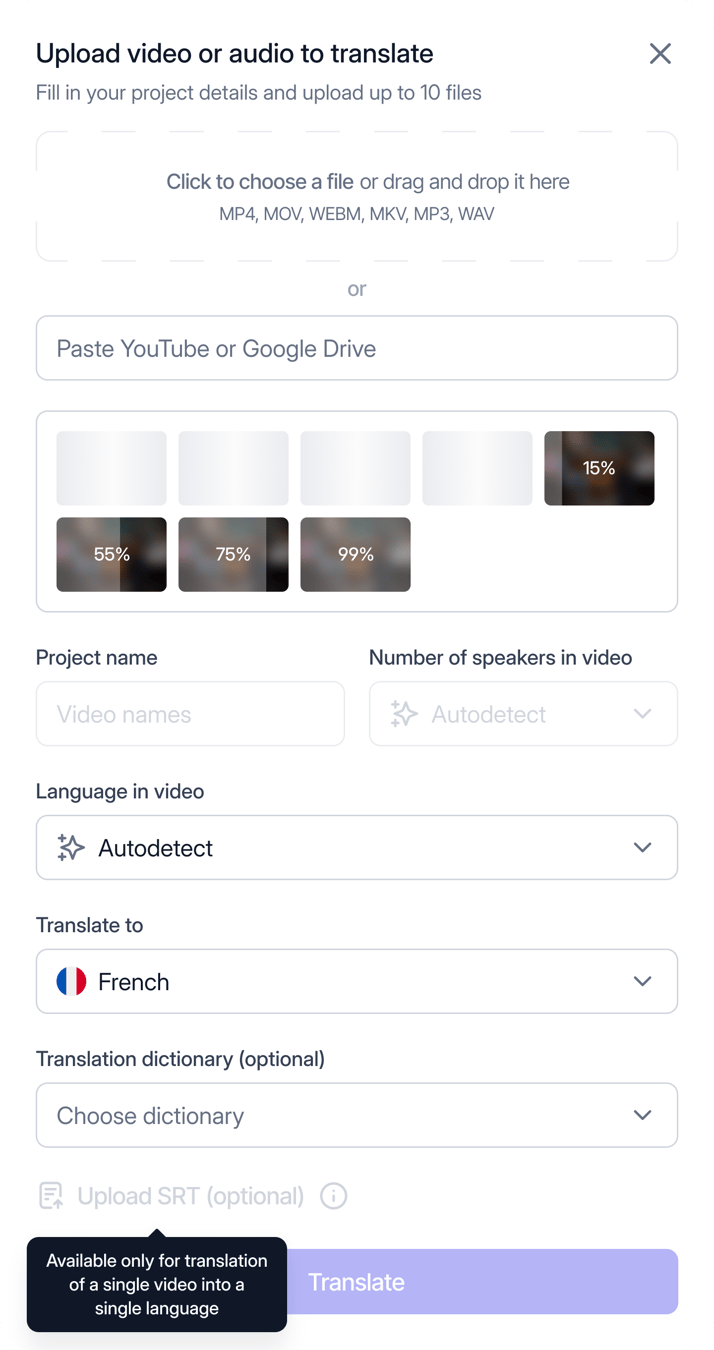Click the Paste YouTube or Google Drive field
This screenshot has height=1350, width=714.
(356, 347)
